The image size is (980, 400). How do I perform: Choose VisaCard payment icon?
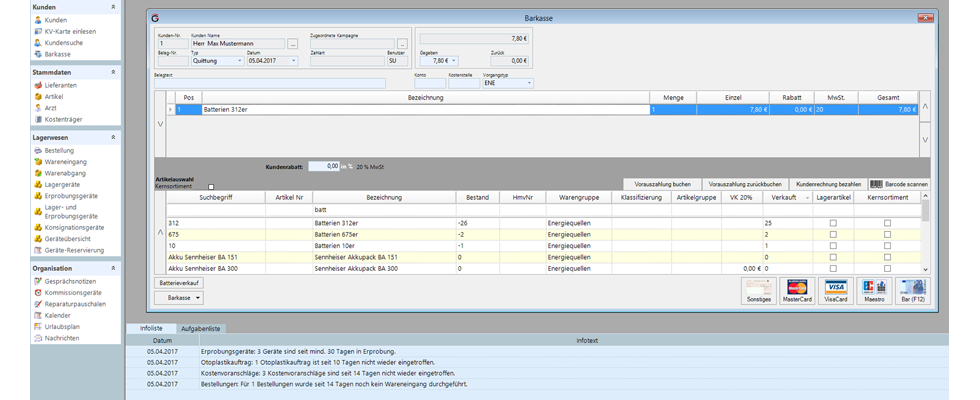click(835, 291)
